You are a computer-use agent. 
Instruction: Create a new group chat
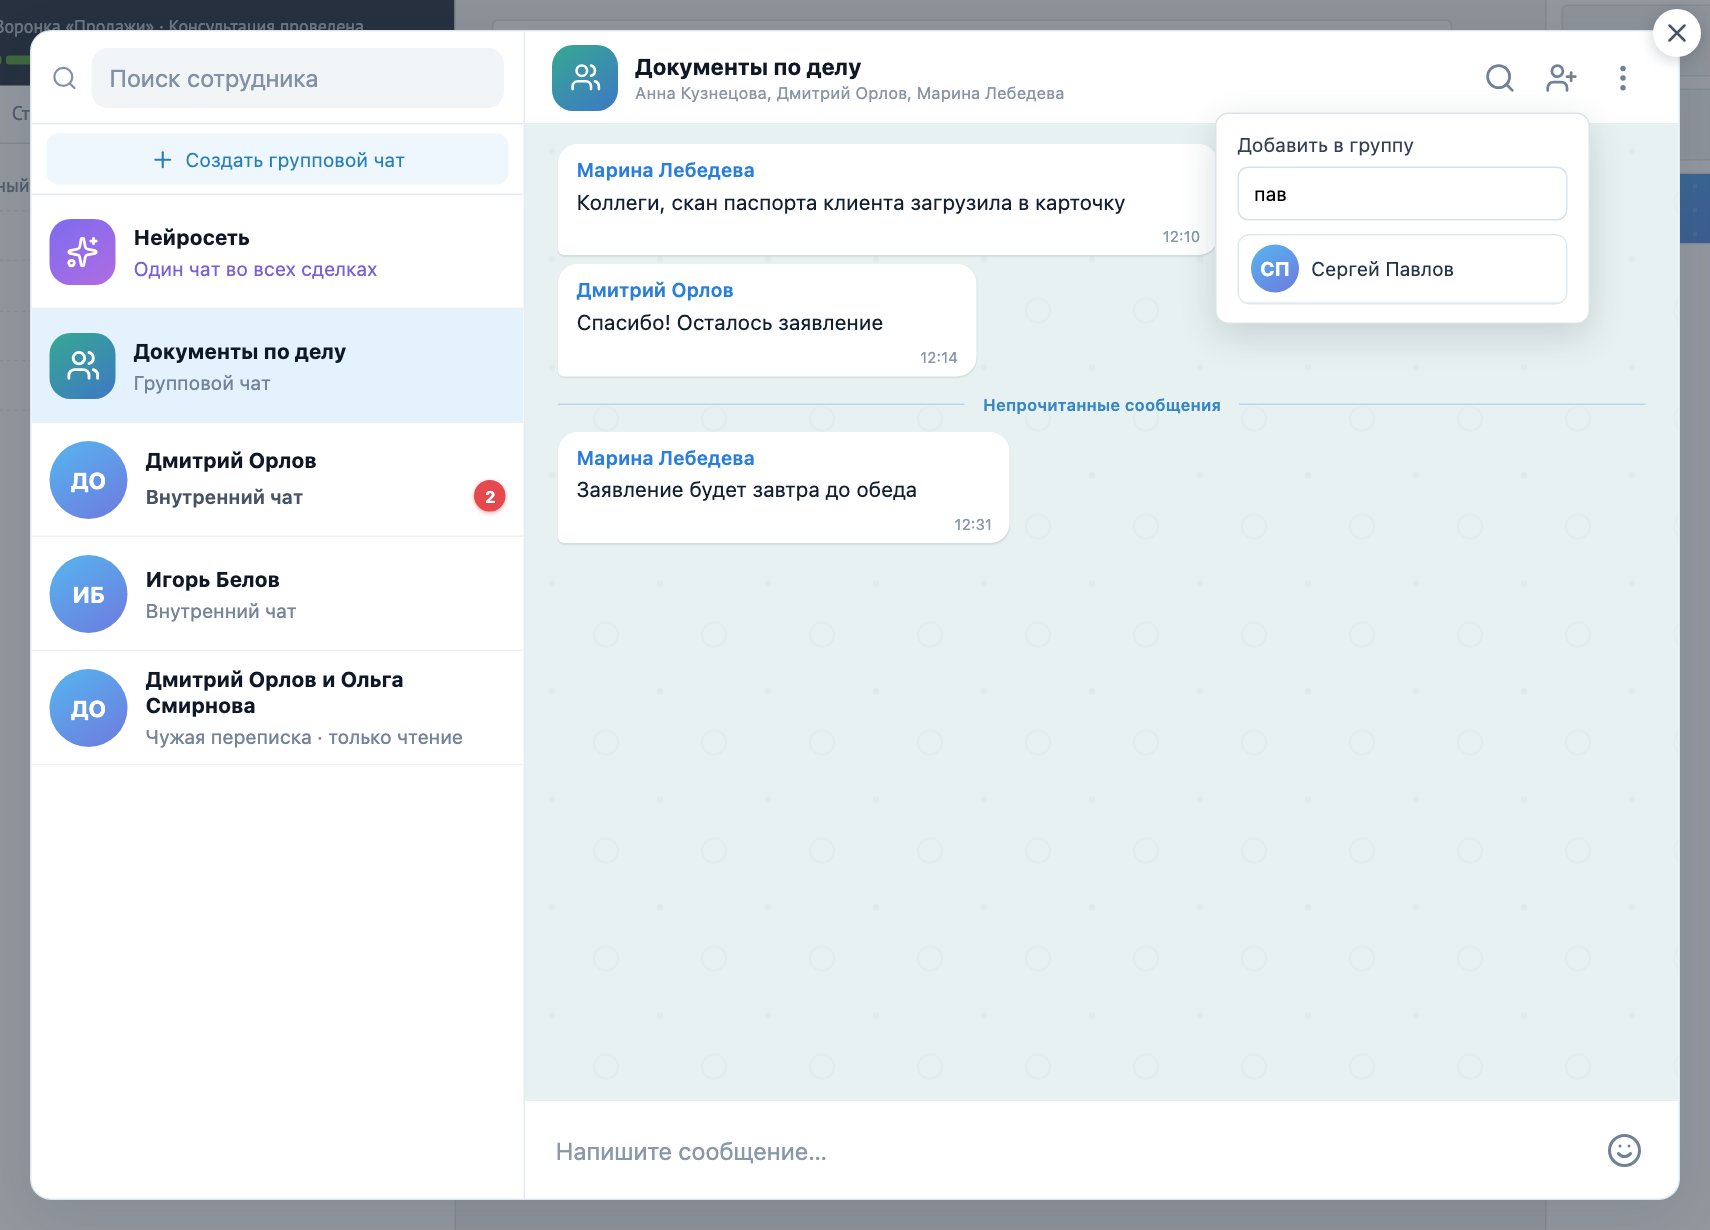[x=278, y=160]
